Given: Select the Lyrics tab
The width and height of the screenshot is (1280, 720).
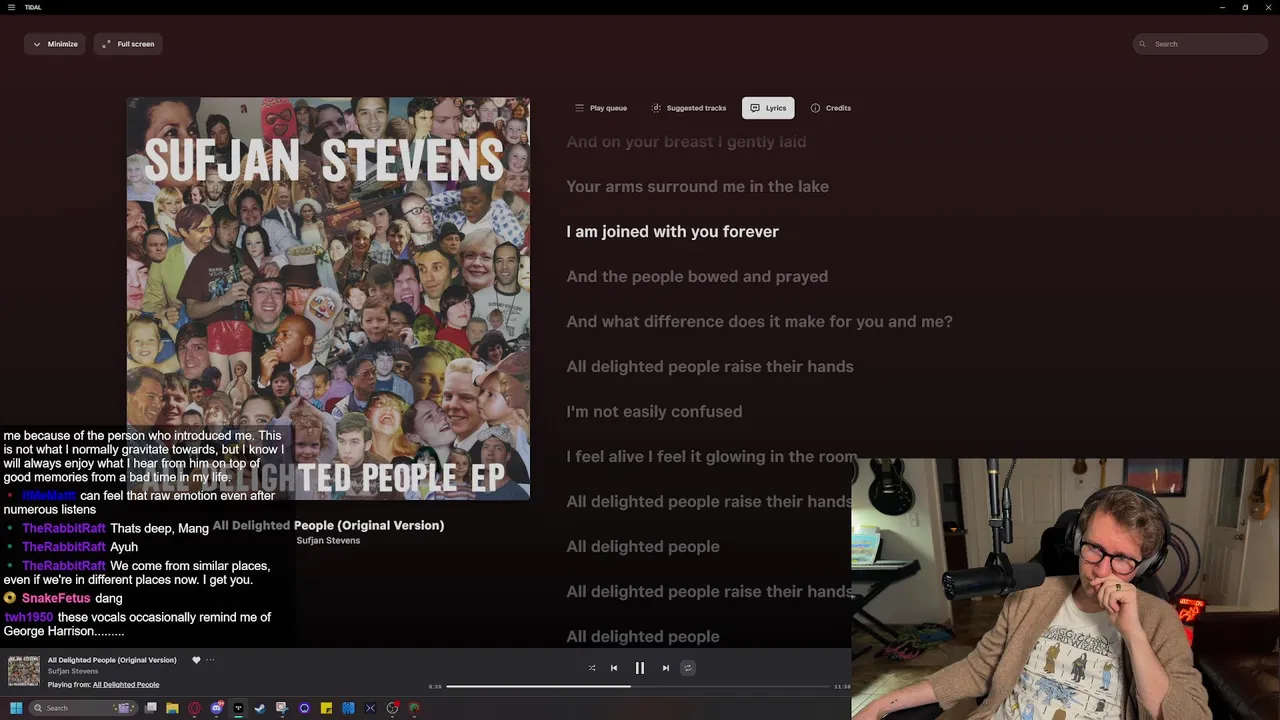Looking at the screenshot, I should click(x=768, y=108).
